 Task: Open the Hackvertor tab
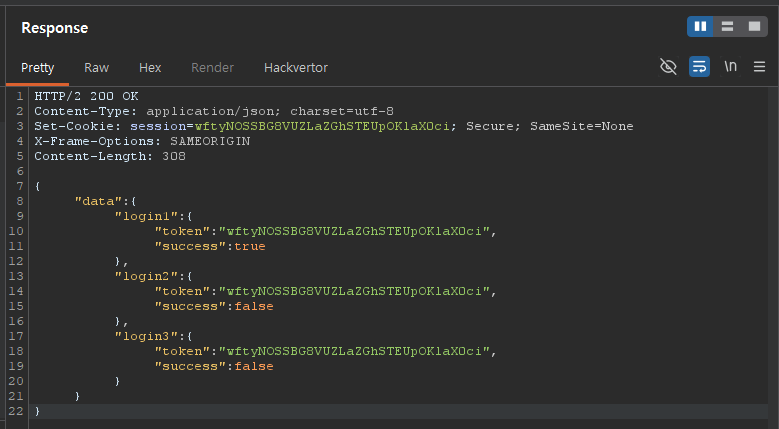(295, 68)
